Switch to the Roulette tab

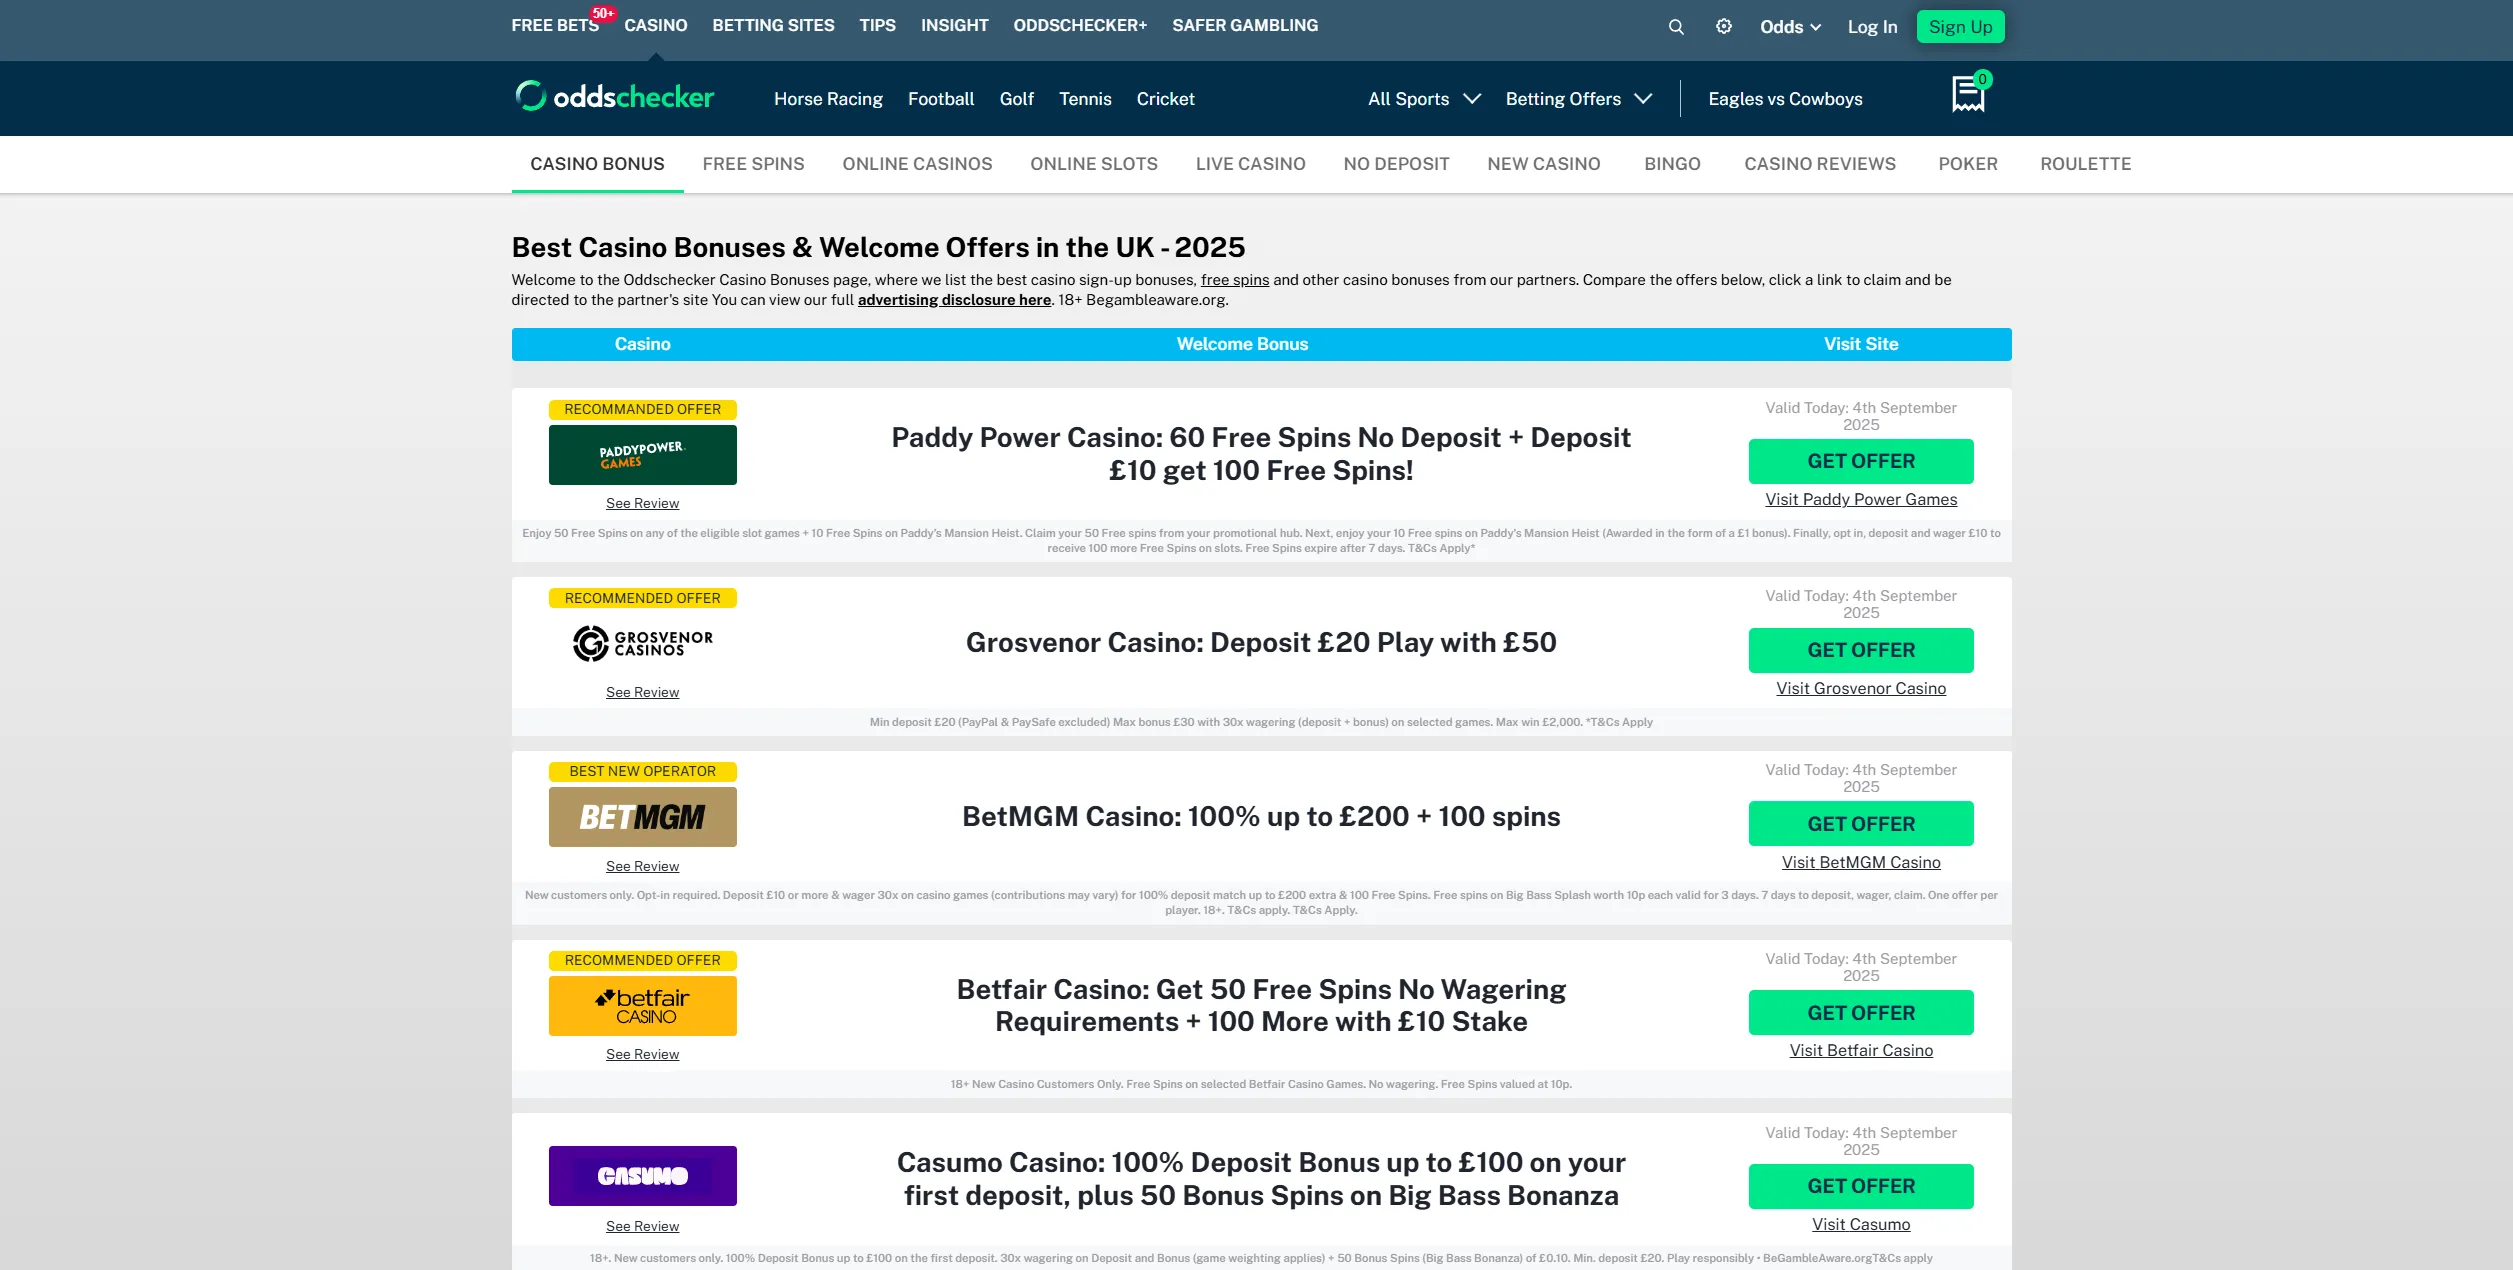click(x=2085, y=164)
